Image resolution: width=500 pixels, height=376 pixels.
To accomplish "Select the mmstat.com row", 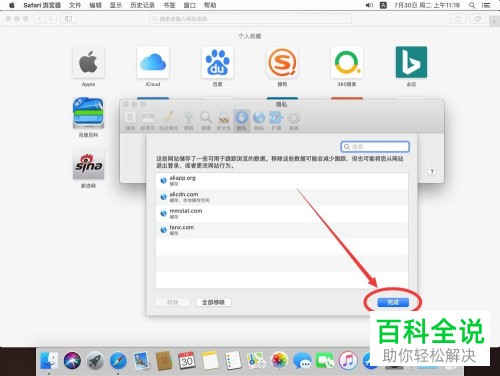I will (282, 214).
